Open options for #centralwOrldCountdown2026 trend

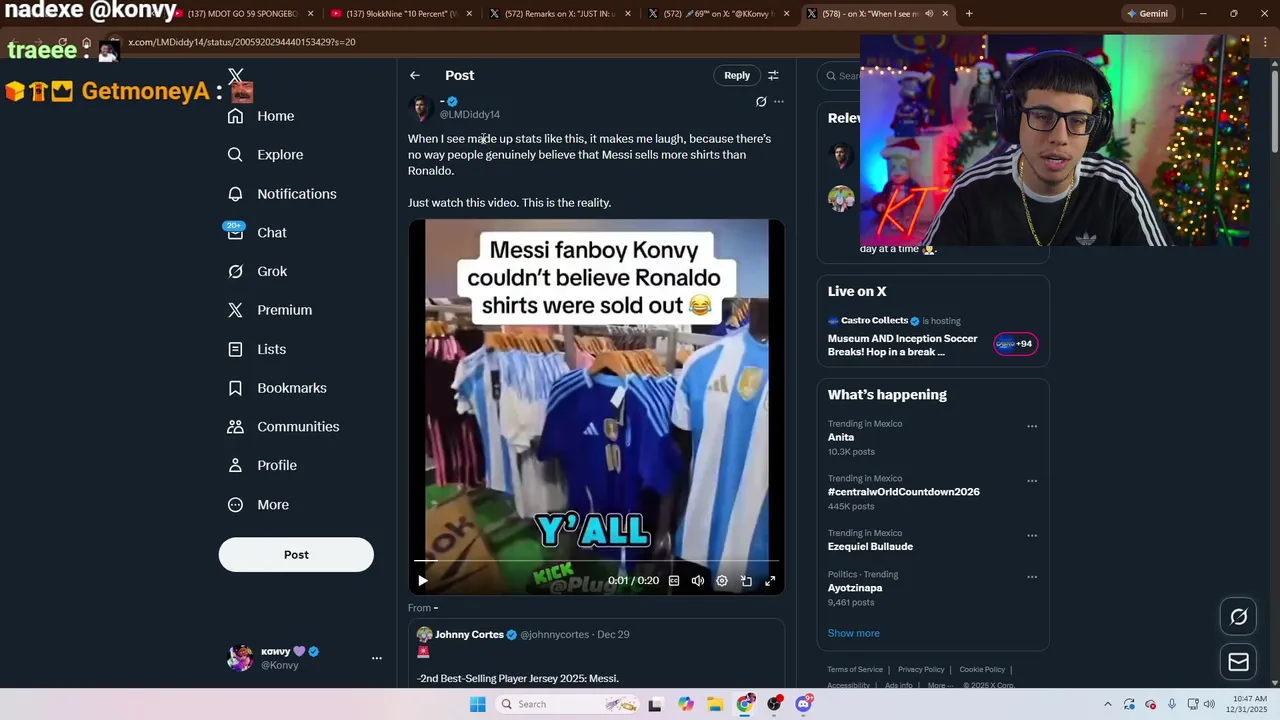tap(1032, 481)
